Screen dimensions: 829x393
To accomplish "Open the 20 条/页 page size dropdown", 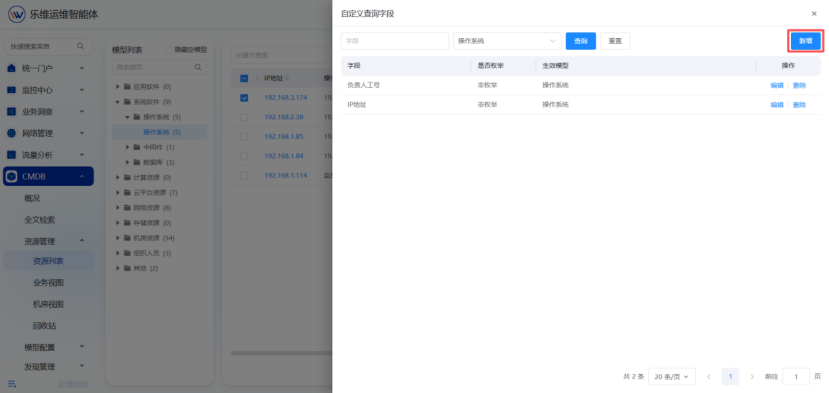I will coord(671,377).
